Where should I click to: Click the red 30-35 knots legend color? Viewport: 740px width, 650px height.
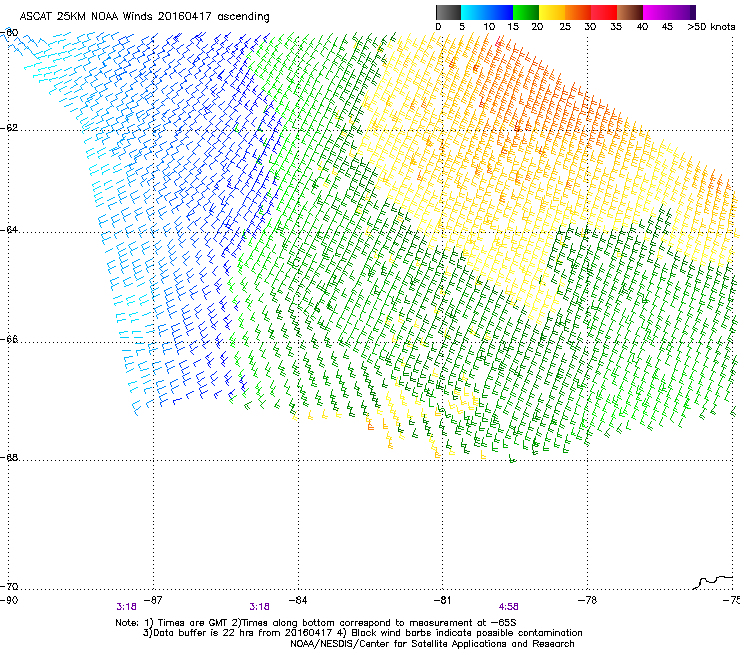(x=604, y=12)
